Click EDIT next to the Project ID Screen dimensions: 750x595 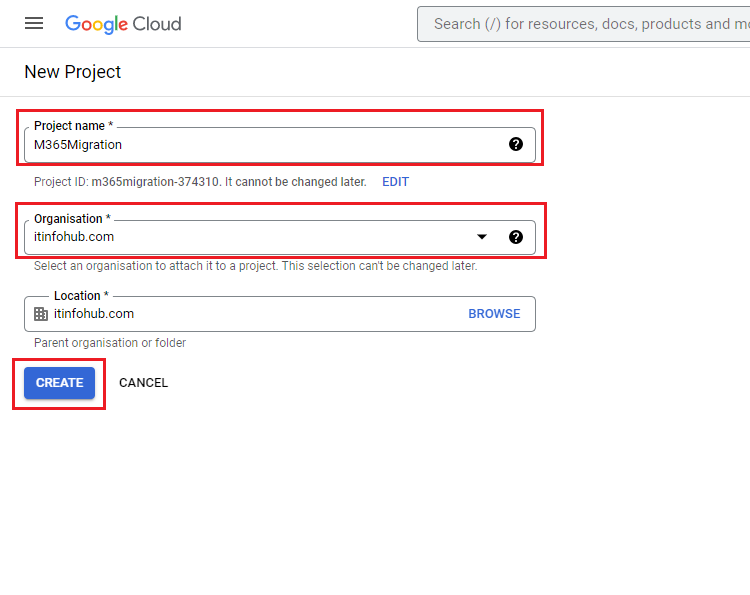395,182
